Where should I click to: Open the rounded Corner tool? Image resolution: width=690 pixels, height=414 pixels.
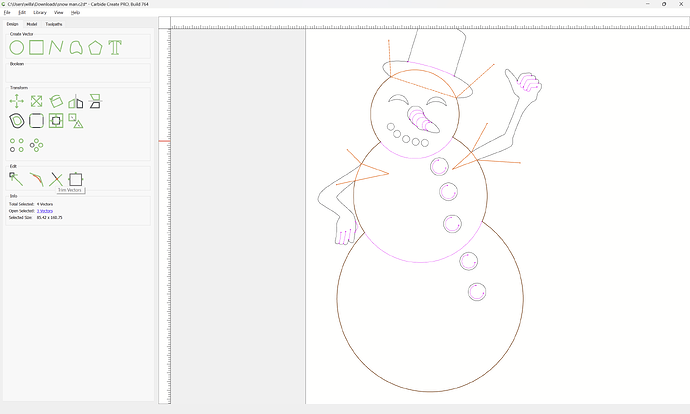point(37,121)
